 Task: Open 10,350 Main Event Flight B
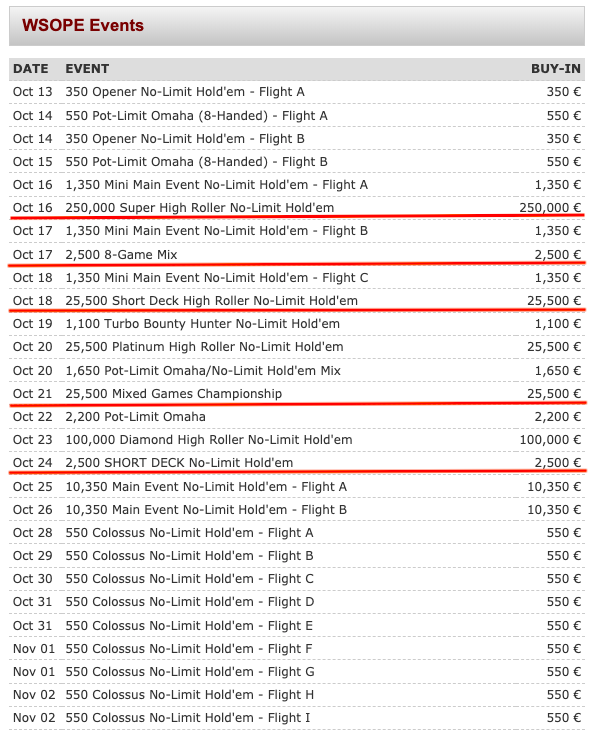(x=206, y=509)
